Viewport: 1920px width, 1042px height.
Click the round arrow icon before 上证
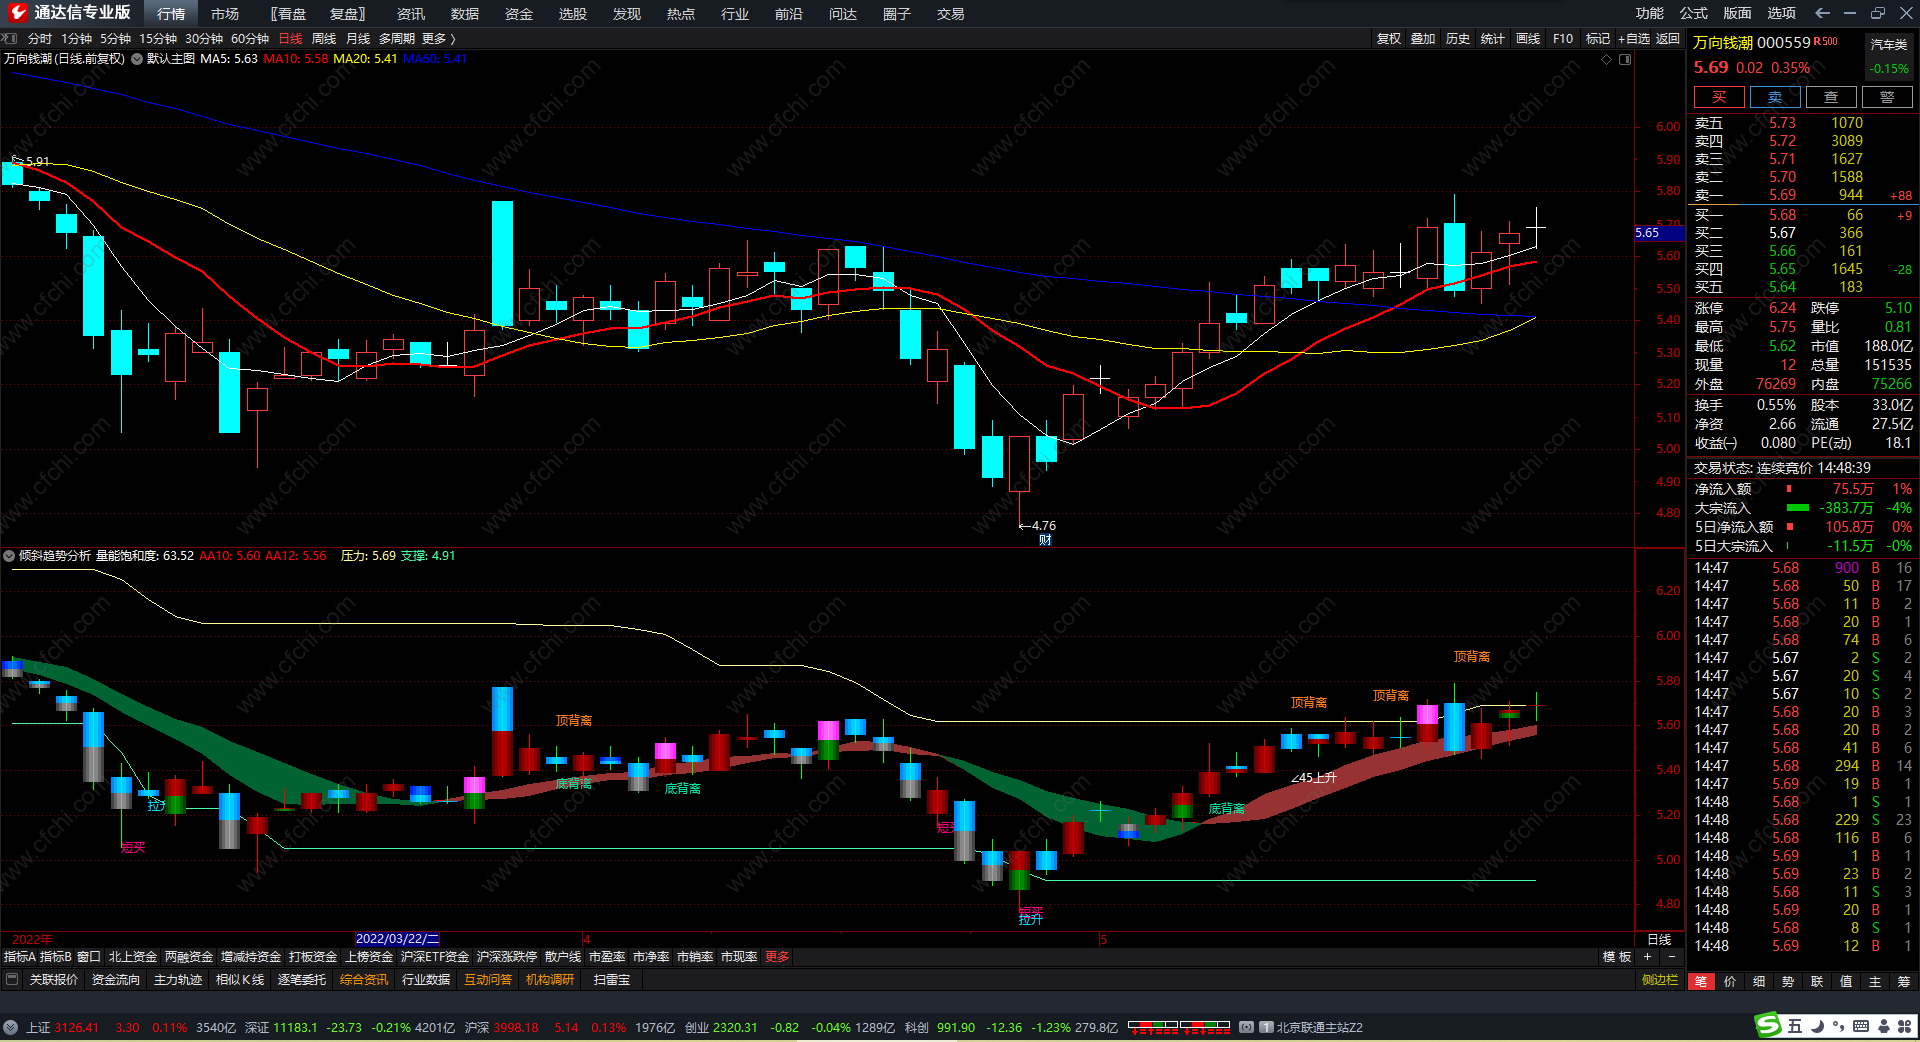pyautogui.click(x=10, y=1027)
